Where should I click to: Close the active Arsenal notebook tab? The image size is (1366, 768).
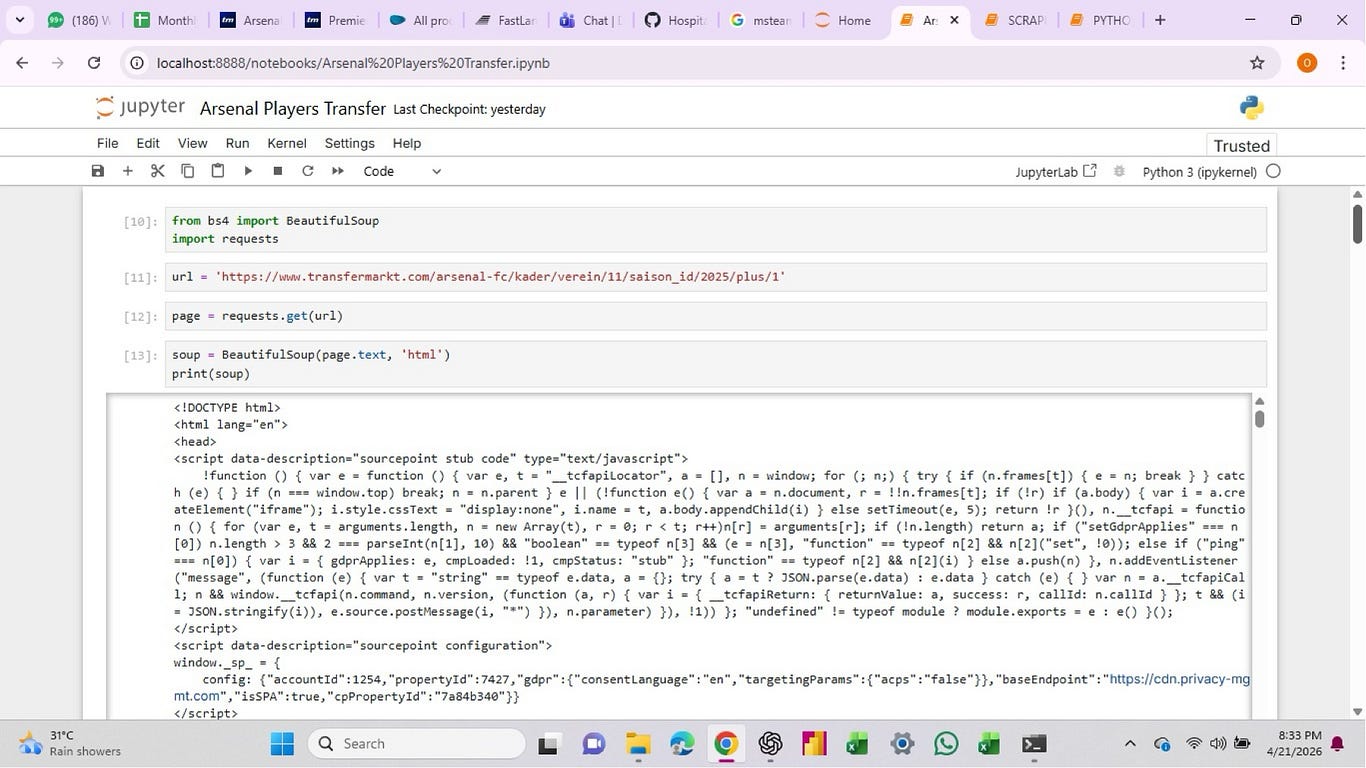click(x=954, y=20)
